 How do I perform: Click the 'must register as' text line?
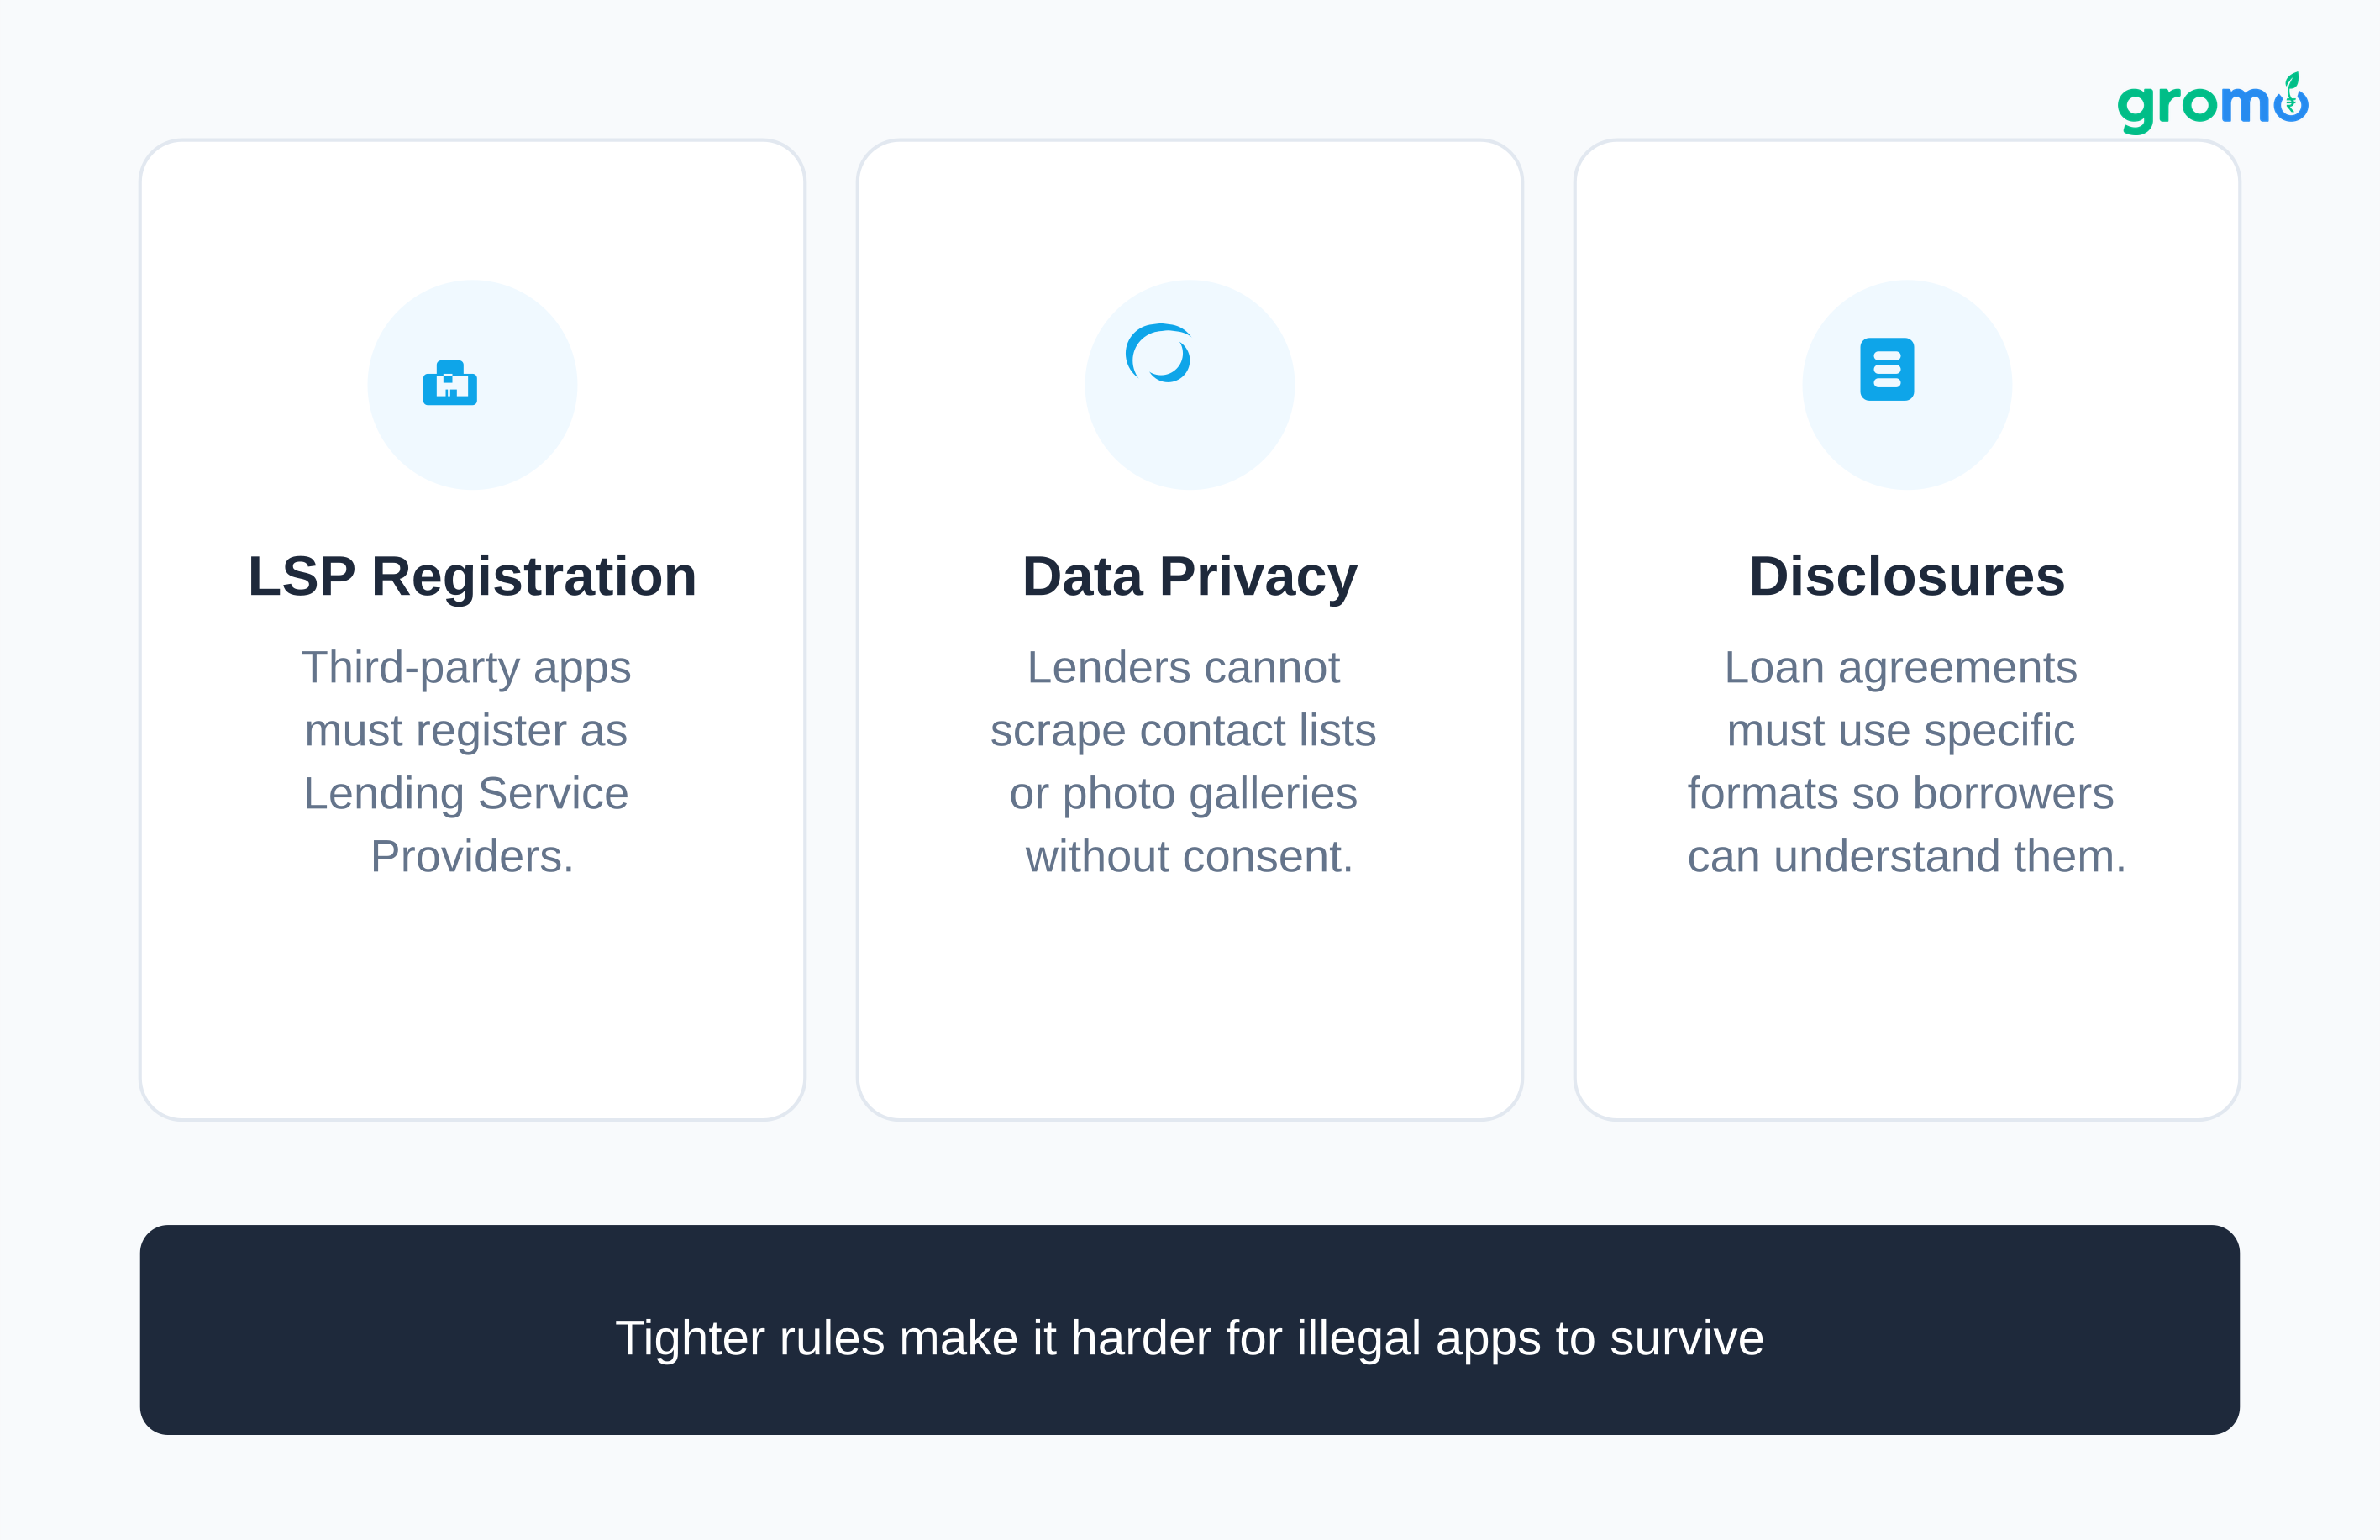pos(466,731)
